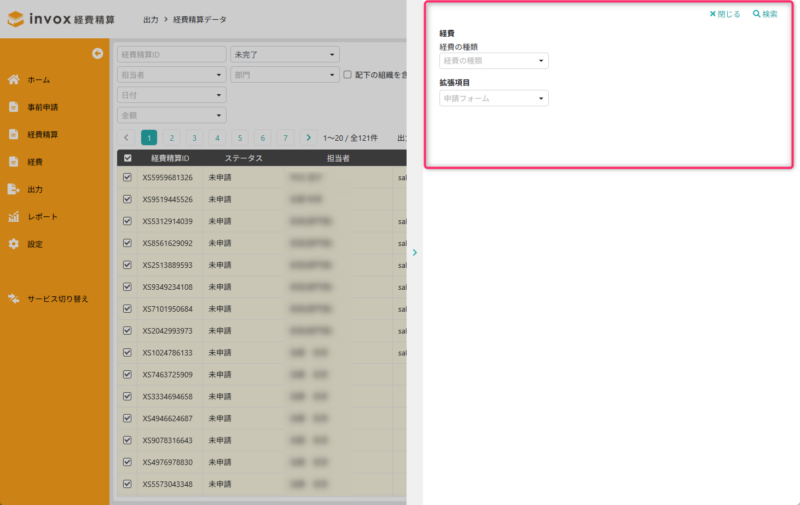Click ID text XS4946624687
The height and width of the screenshot is (505, 800).
168,418
